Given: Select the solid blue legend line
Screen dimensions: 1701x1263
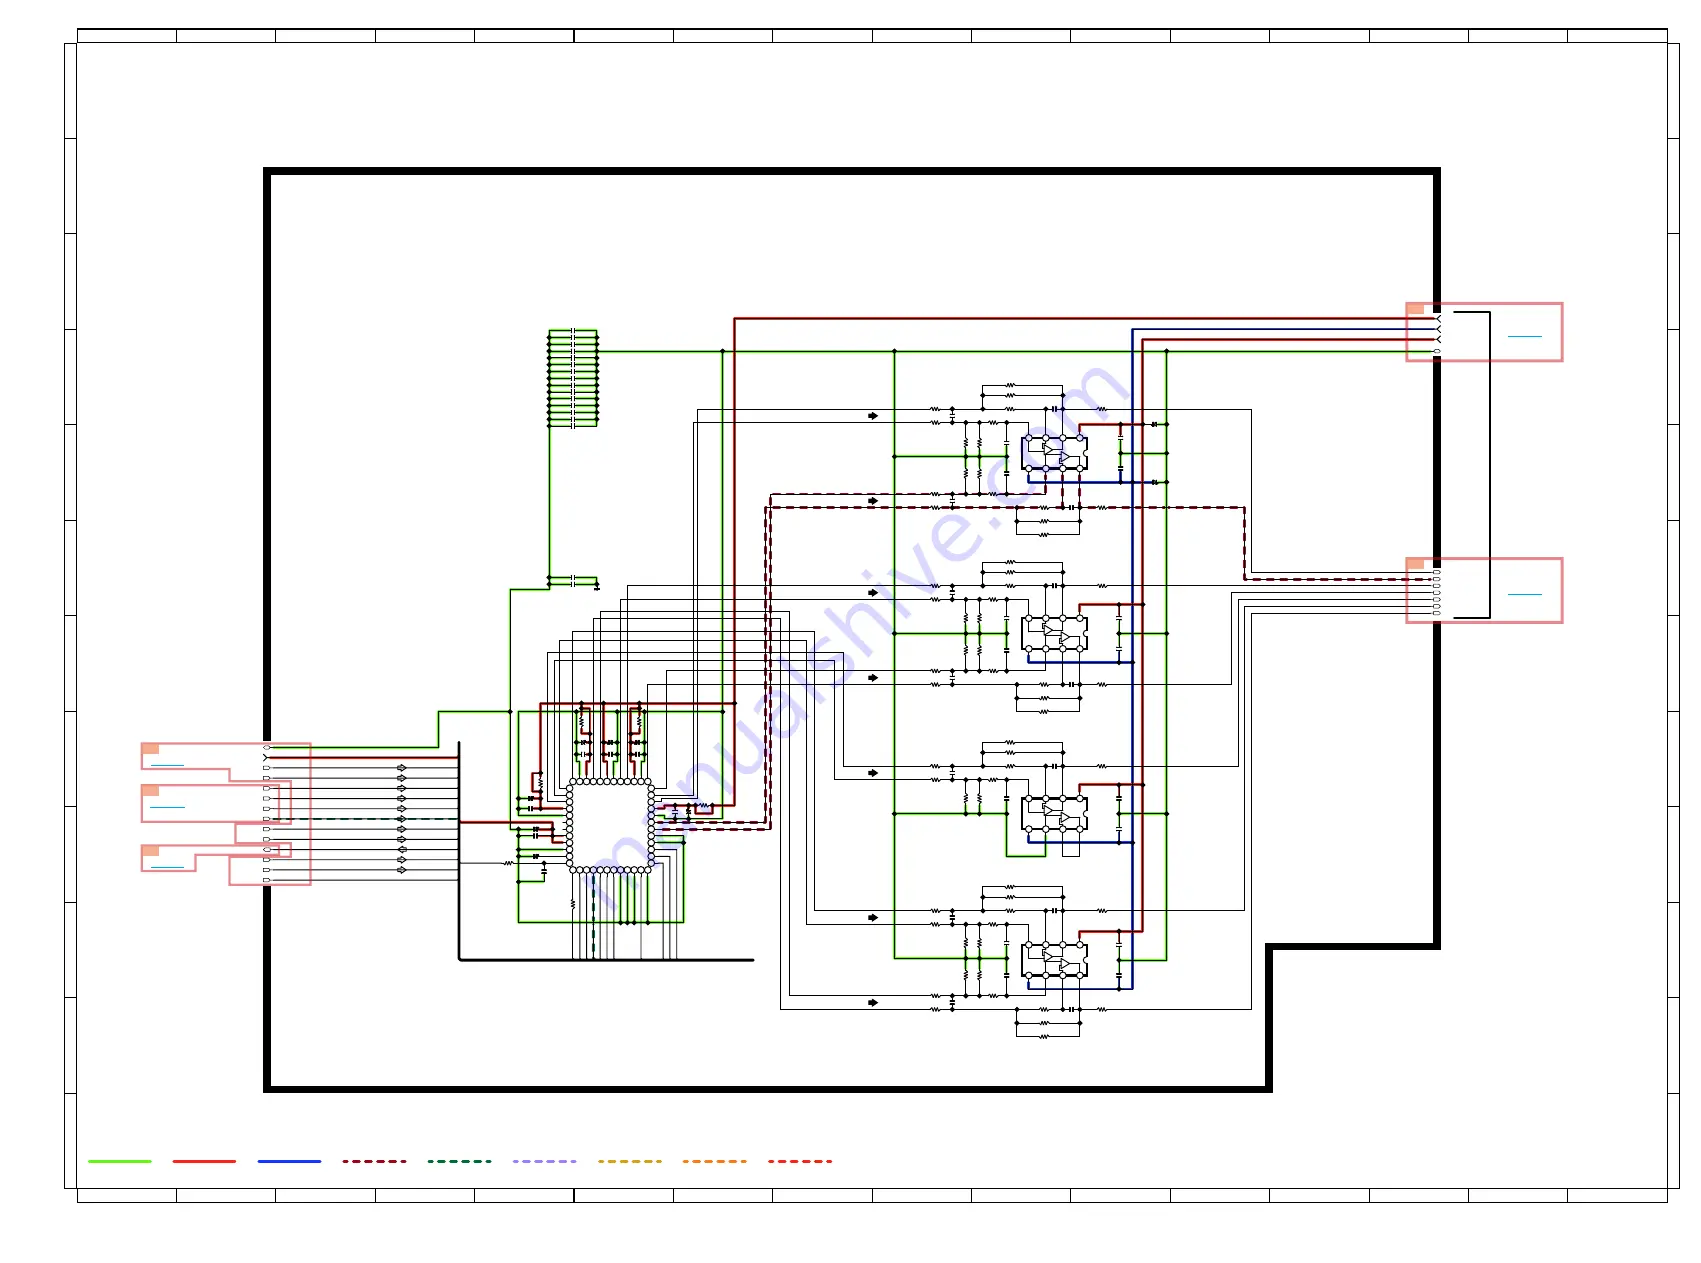Looking at the screenshot, I should (289, 1161).
